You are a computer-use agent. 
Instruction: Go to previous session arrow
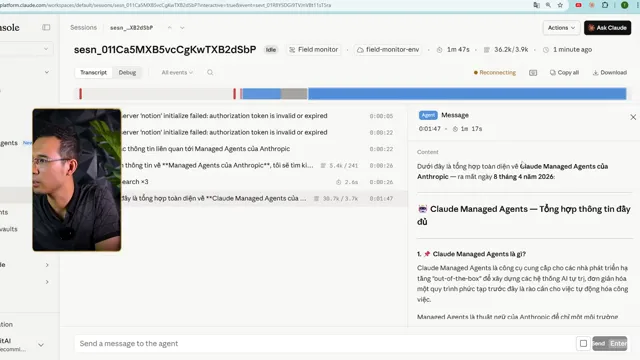170,28
